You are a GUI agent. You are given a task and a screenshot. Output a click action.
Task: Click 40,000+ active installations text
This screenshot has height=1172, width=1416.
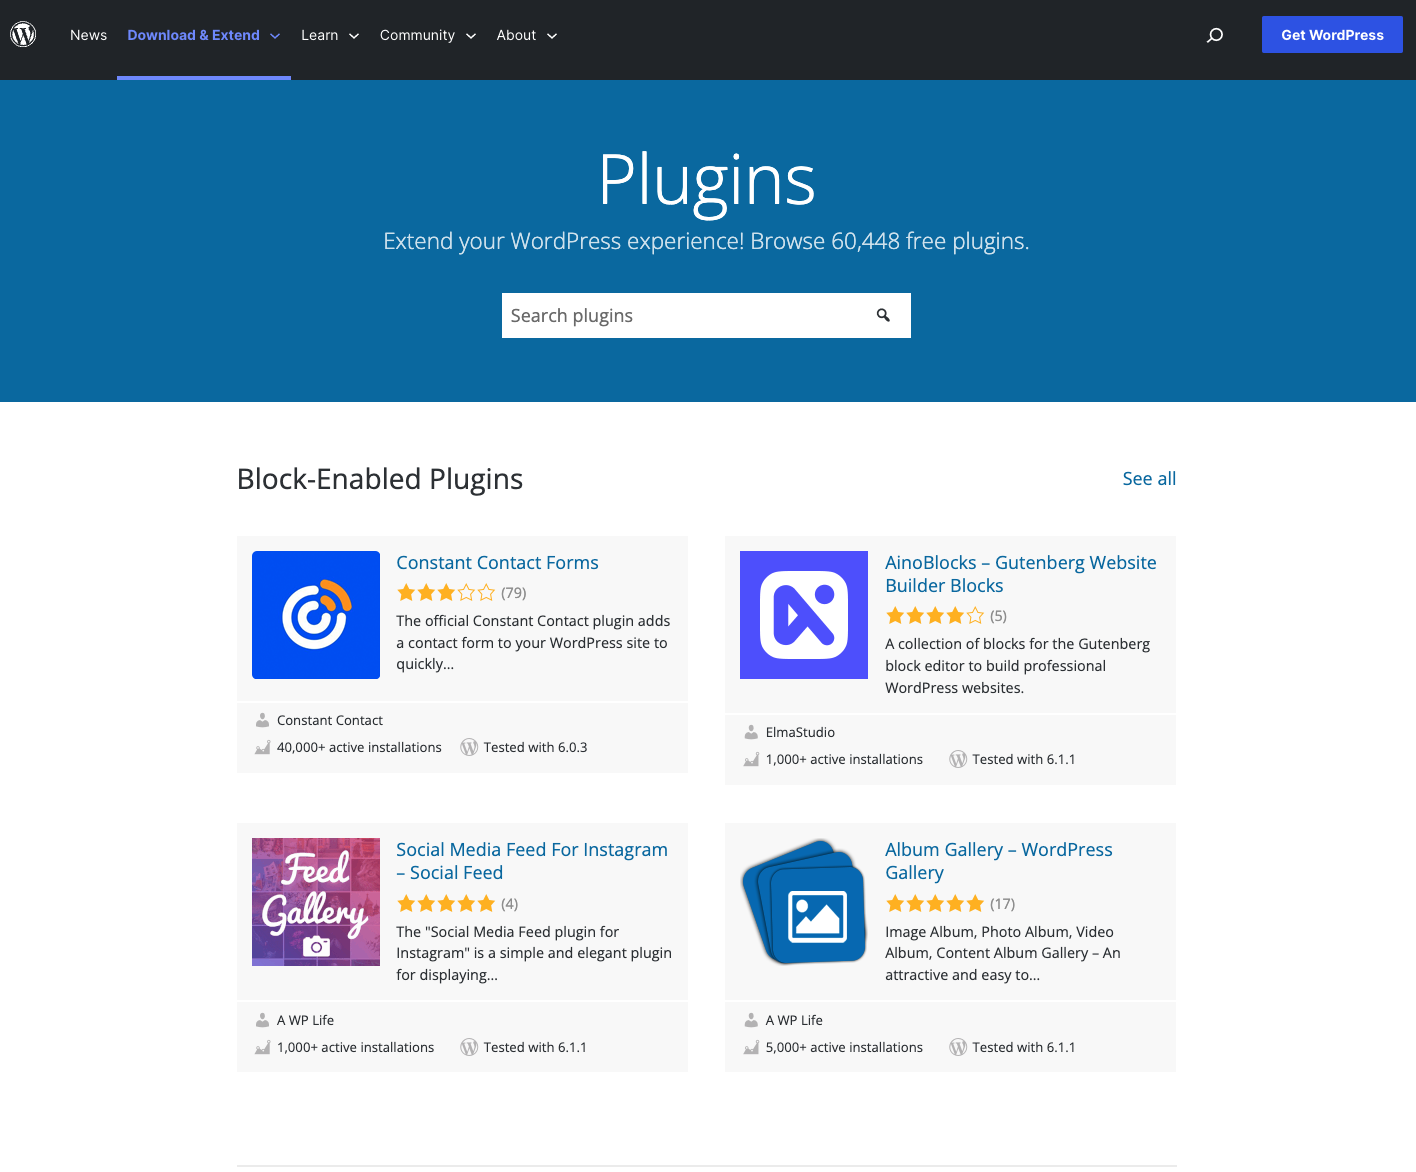pyautogui.click(x=359, y=747)
